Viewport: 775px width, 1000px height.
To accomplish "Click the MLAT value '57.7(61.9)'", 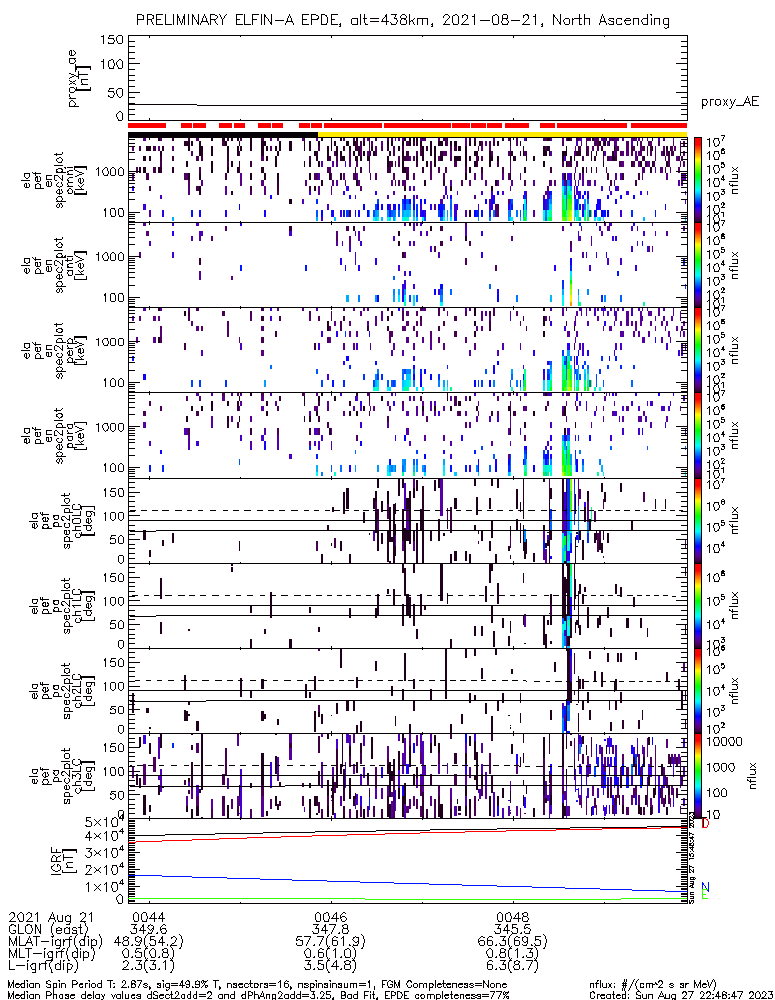I will pos(330,941).
